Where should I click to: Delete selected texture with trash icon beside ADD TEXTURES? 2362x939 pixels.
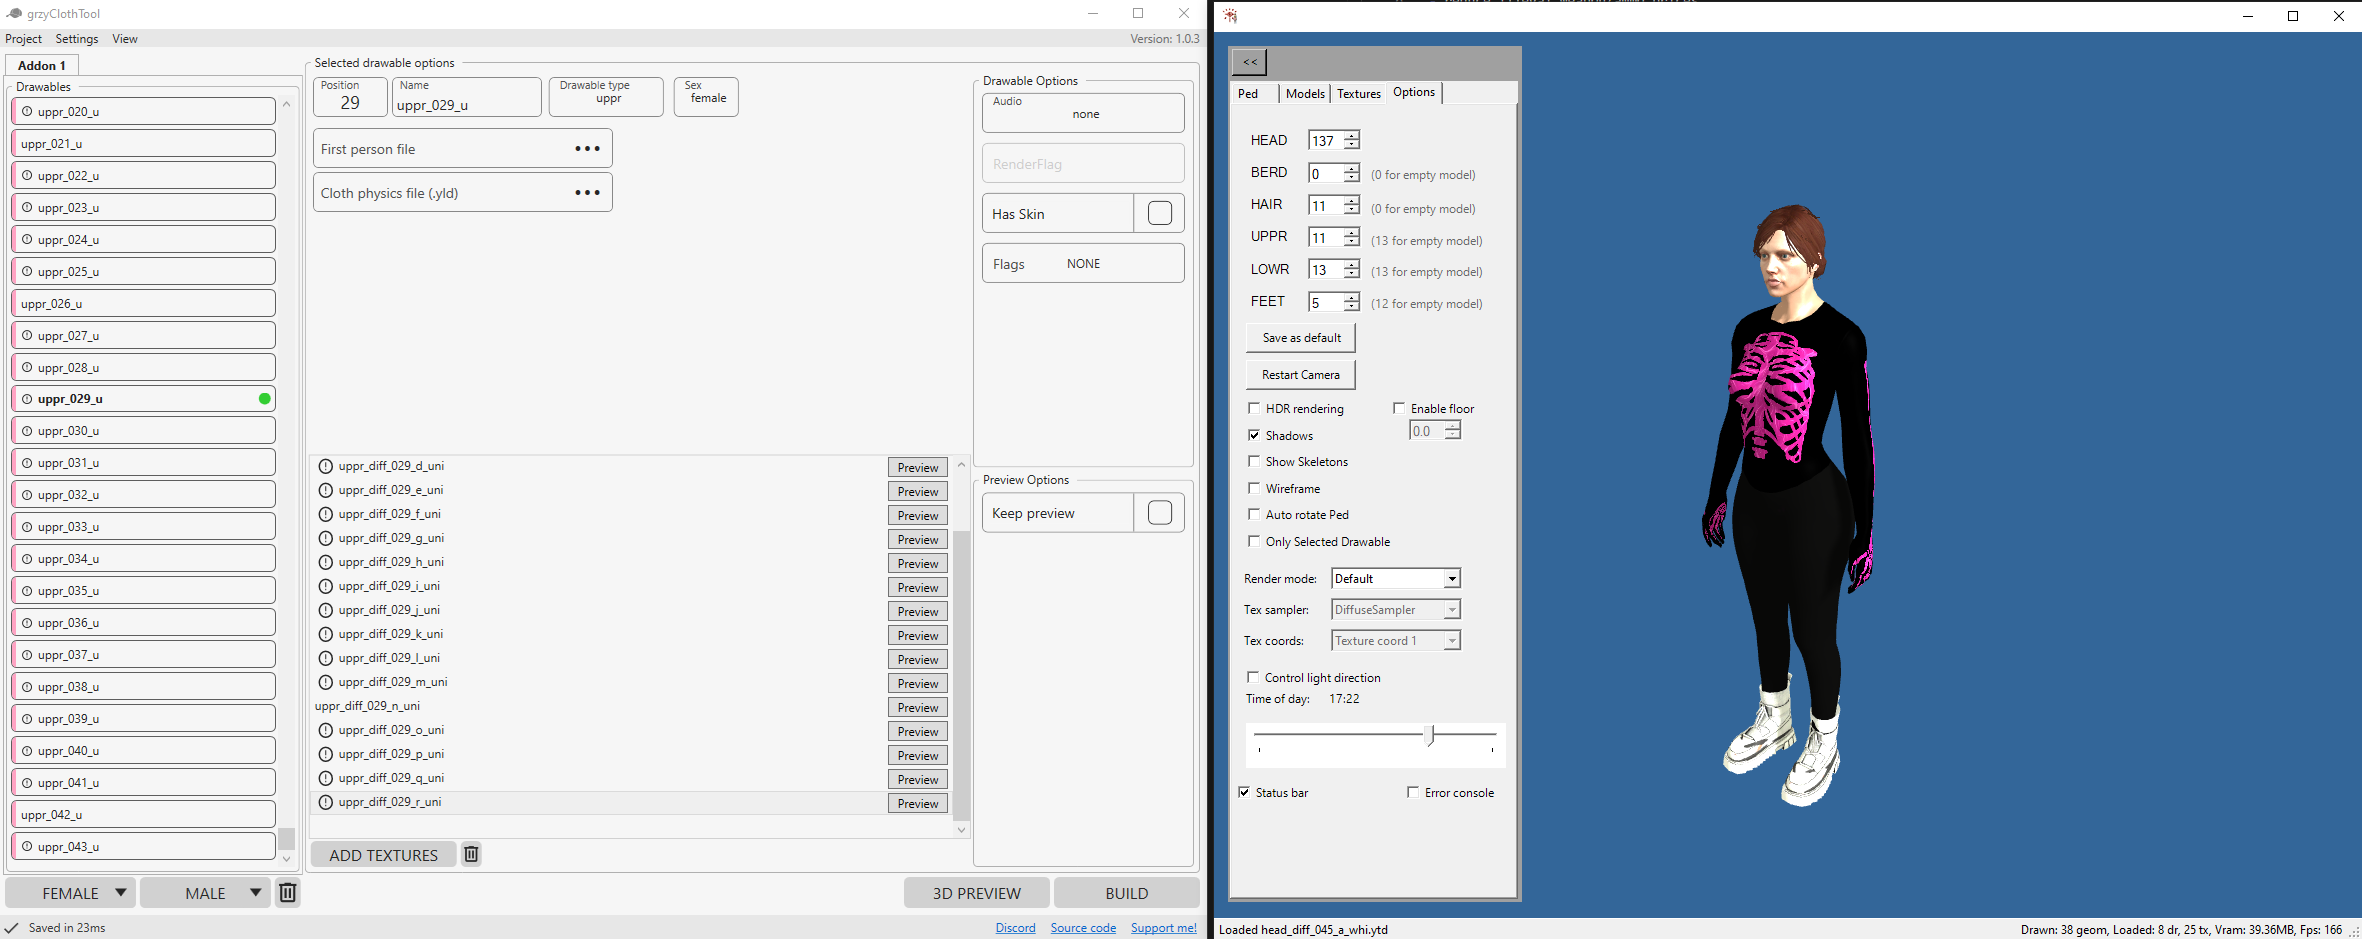pos(471,854)
